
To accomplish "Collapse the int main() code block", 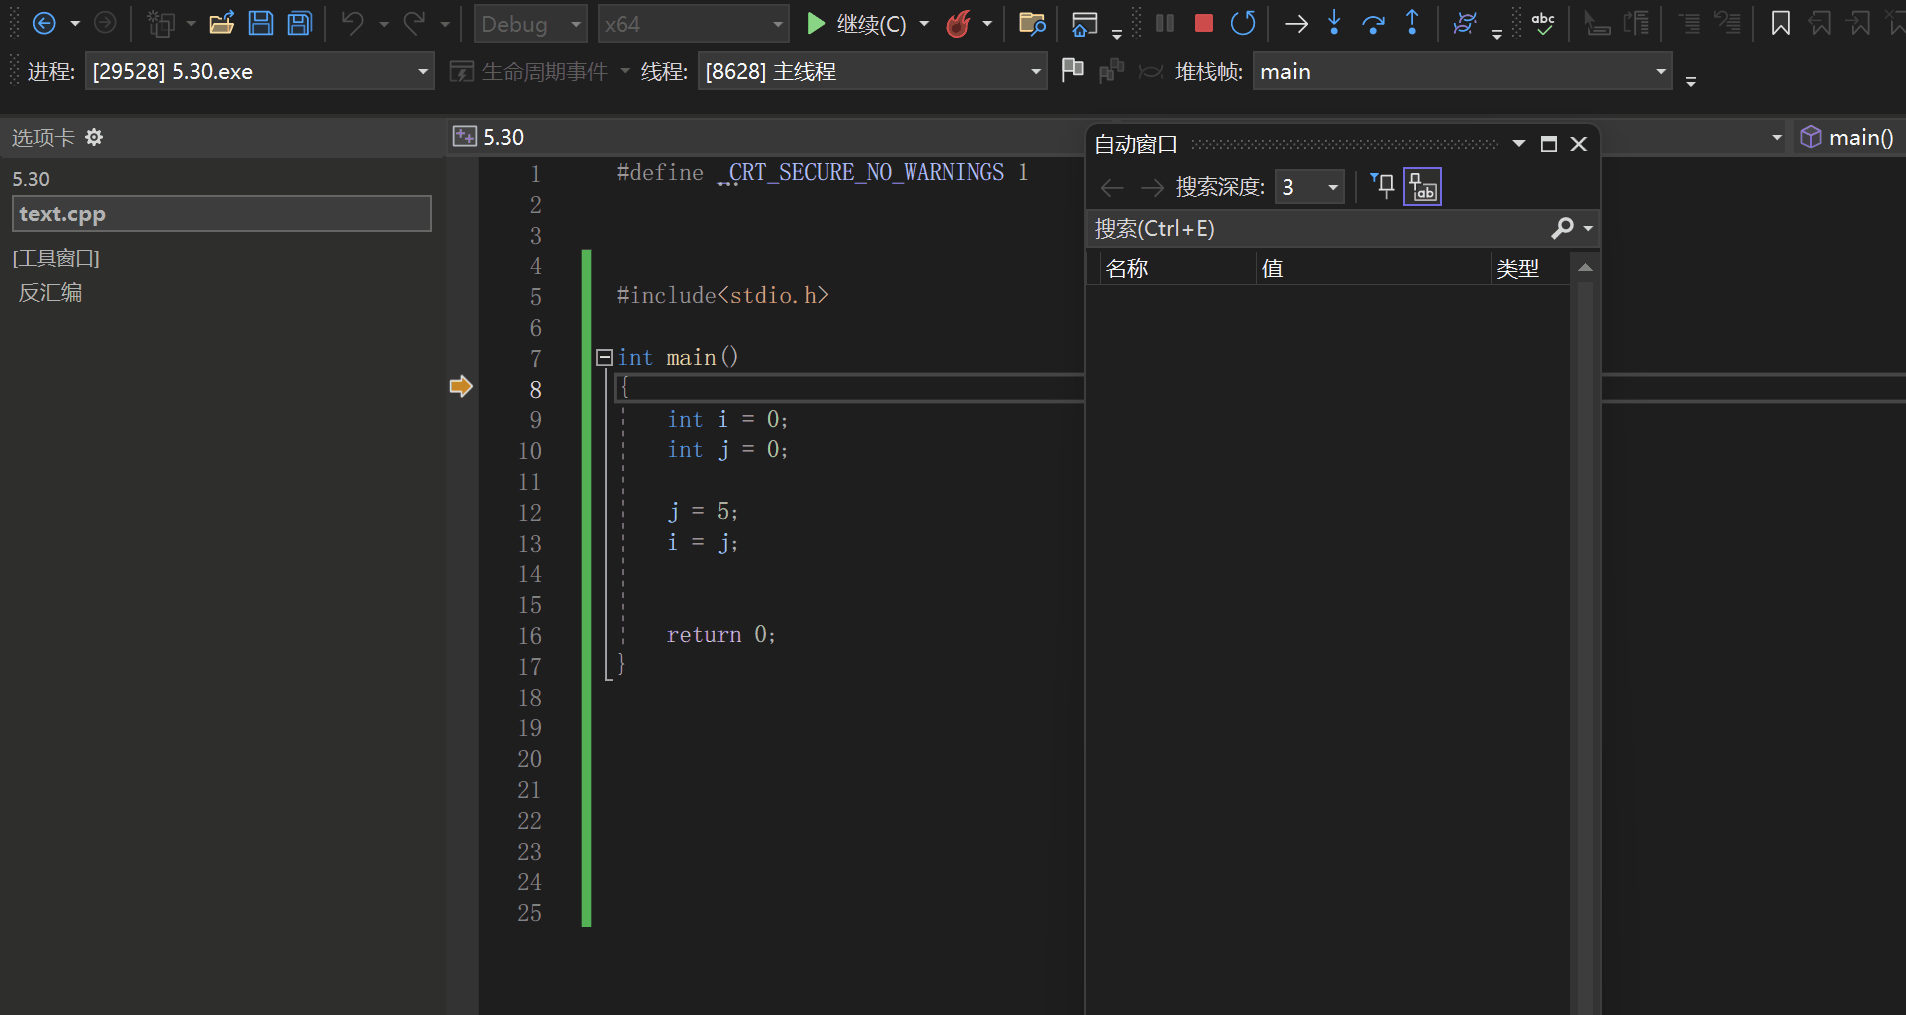I will pyautogui.click(x=604, y=357).
